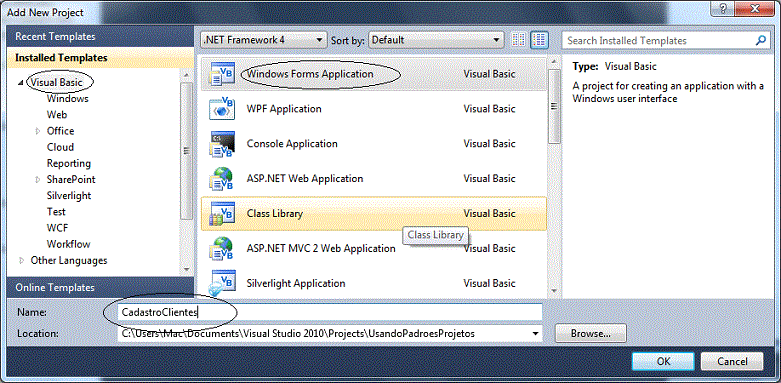Switch to medium icons list view

[539, 40]
